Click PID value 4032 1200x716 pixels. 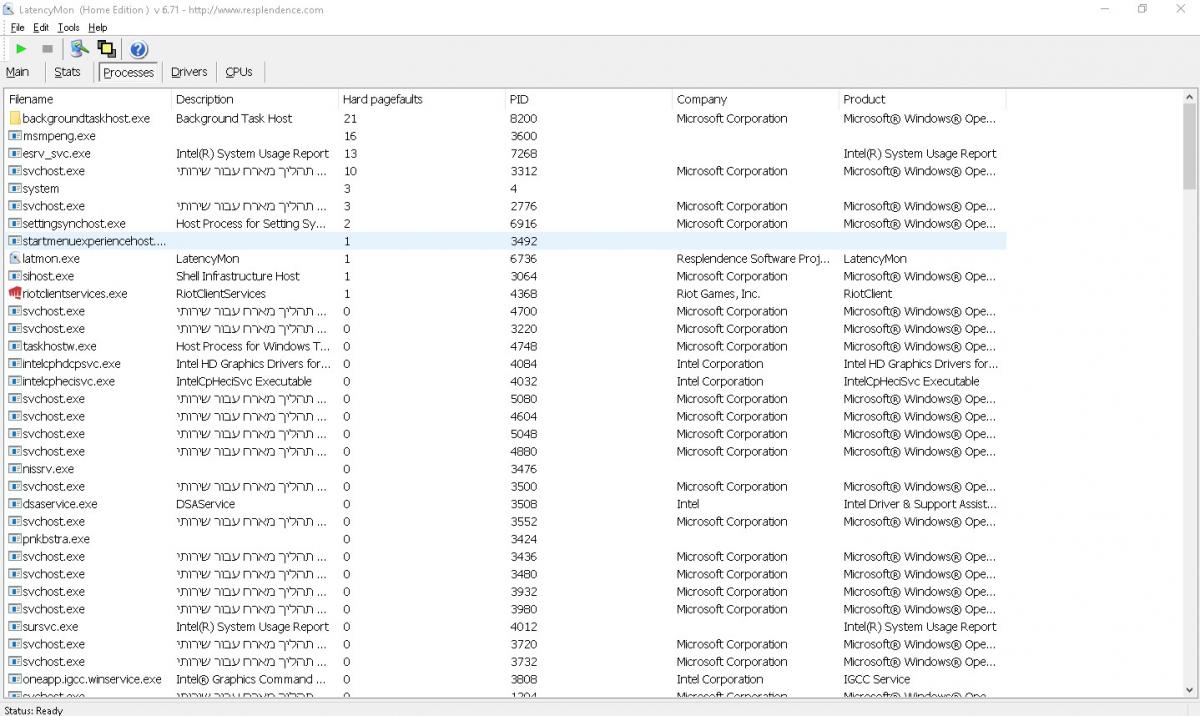(x=523, y=381)
